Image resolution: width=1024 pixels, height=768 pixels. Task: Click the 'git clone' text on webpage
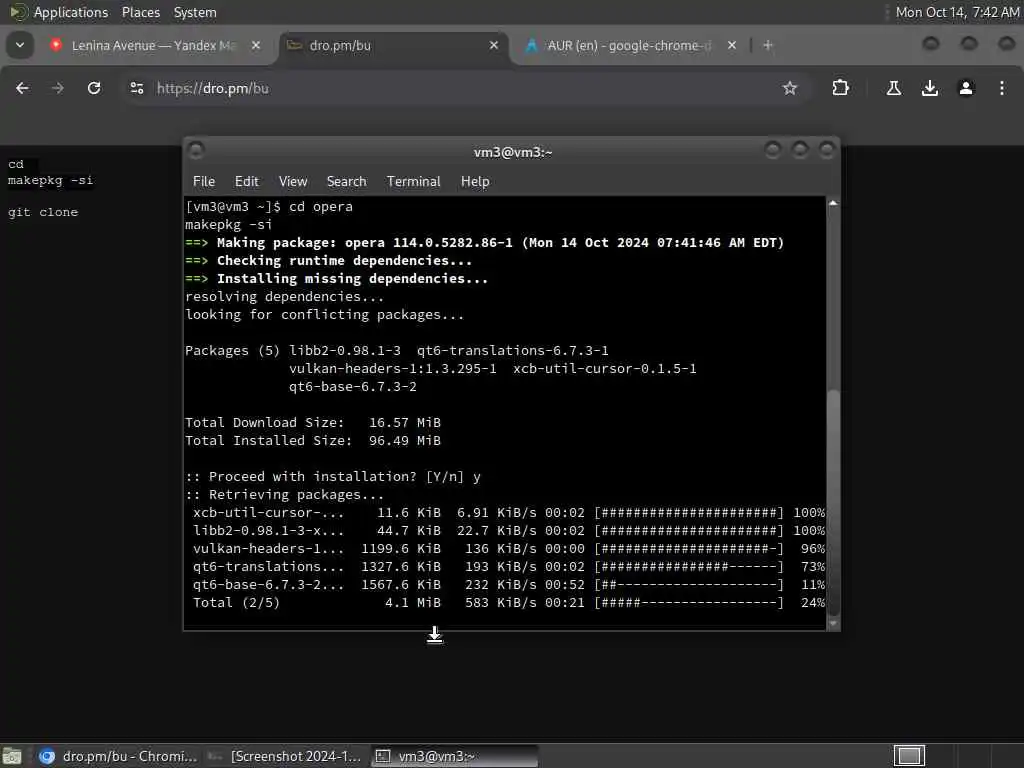coord(42,212)
